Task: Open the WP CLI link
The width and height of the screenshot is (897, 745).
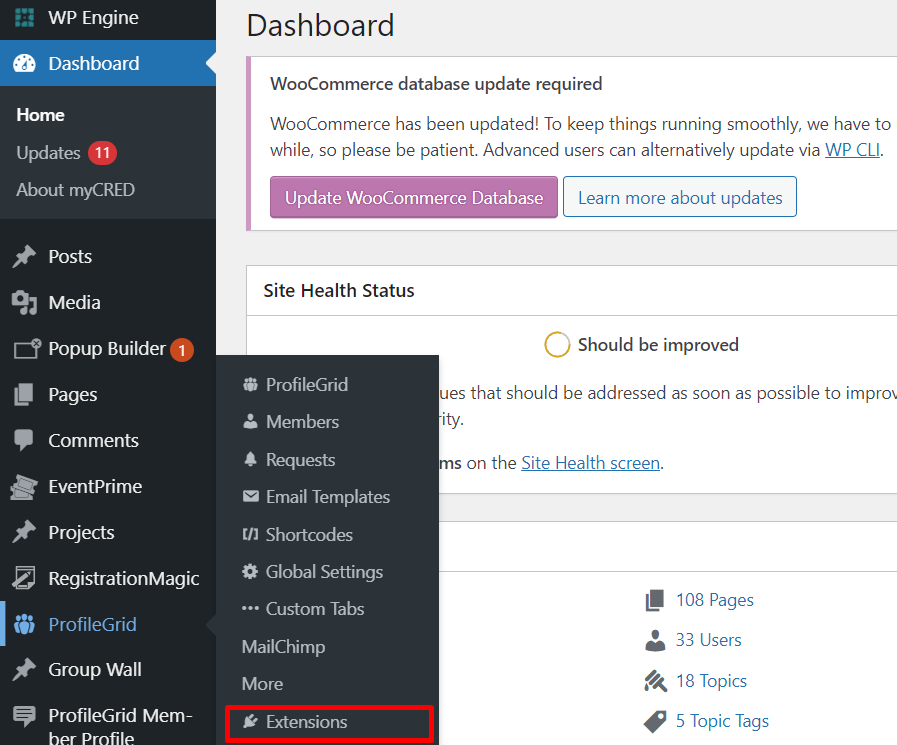Action: [852, 151]
